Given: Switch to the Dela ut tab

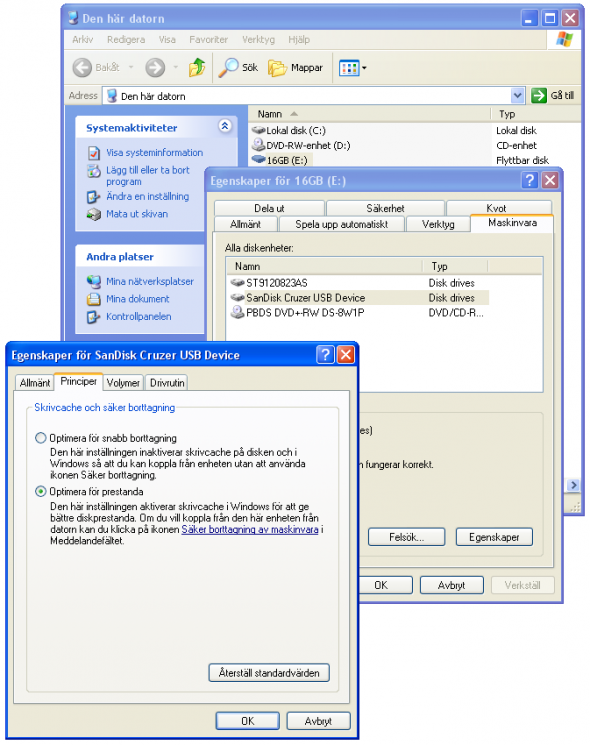Looking at the screenshot, I should click(269, 208).
